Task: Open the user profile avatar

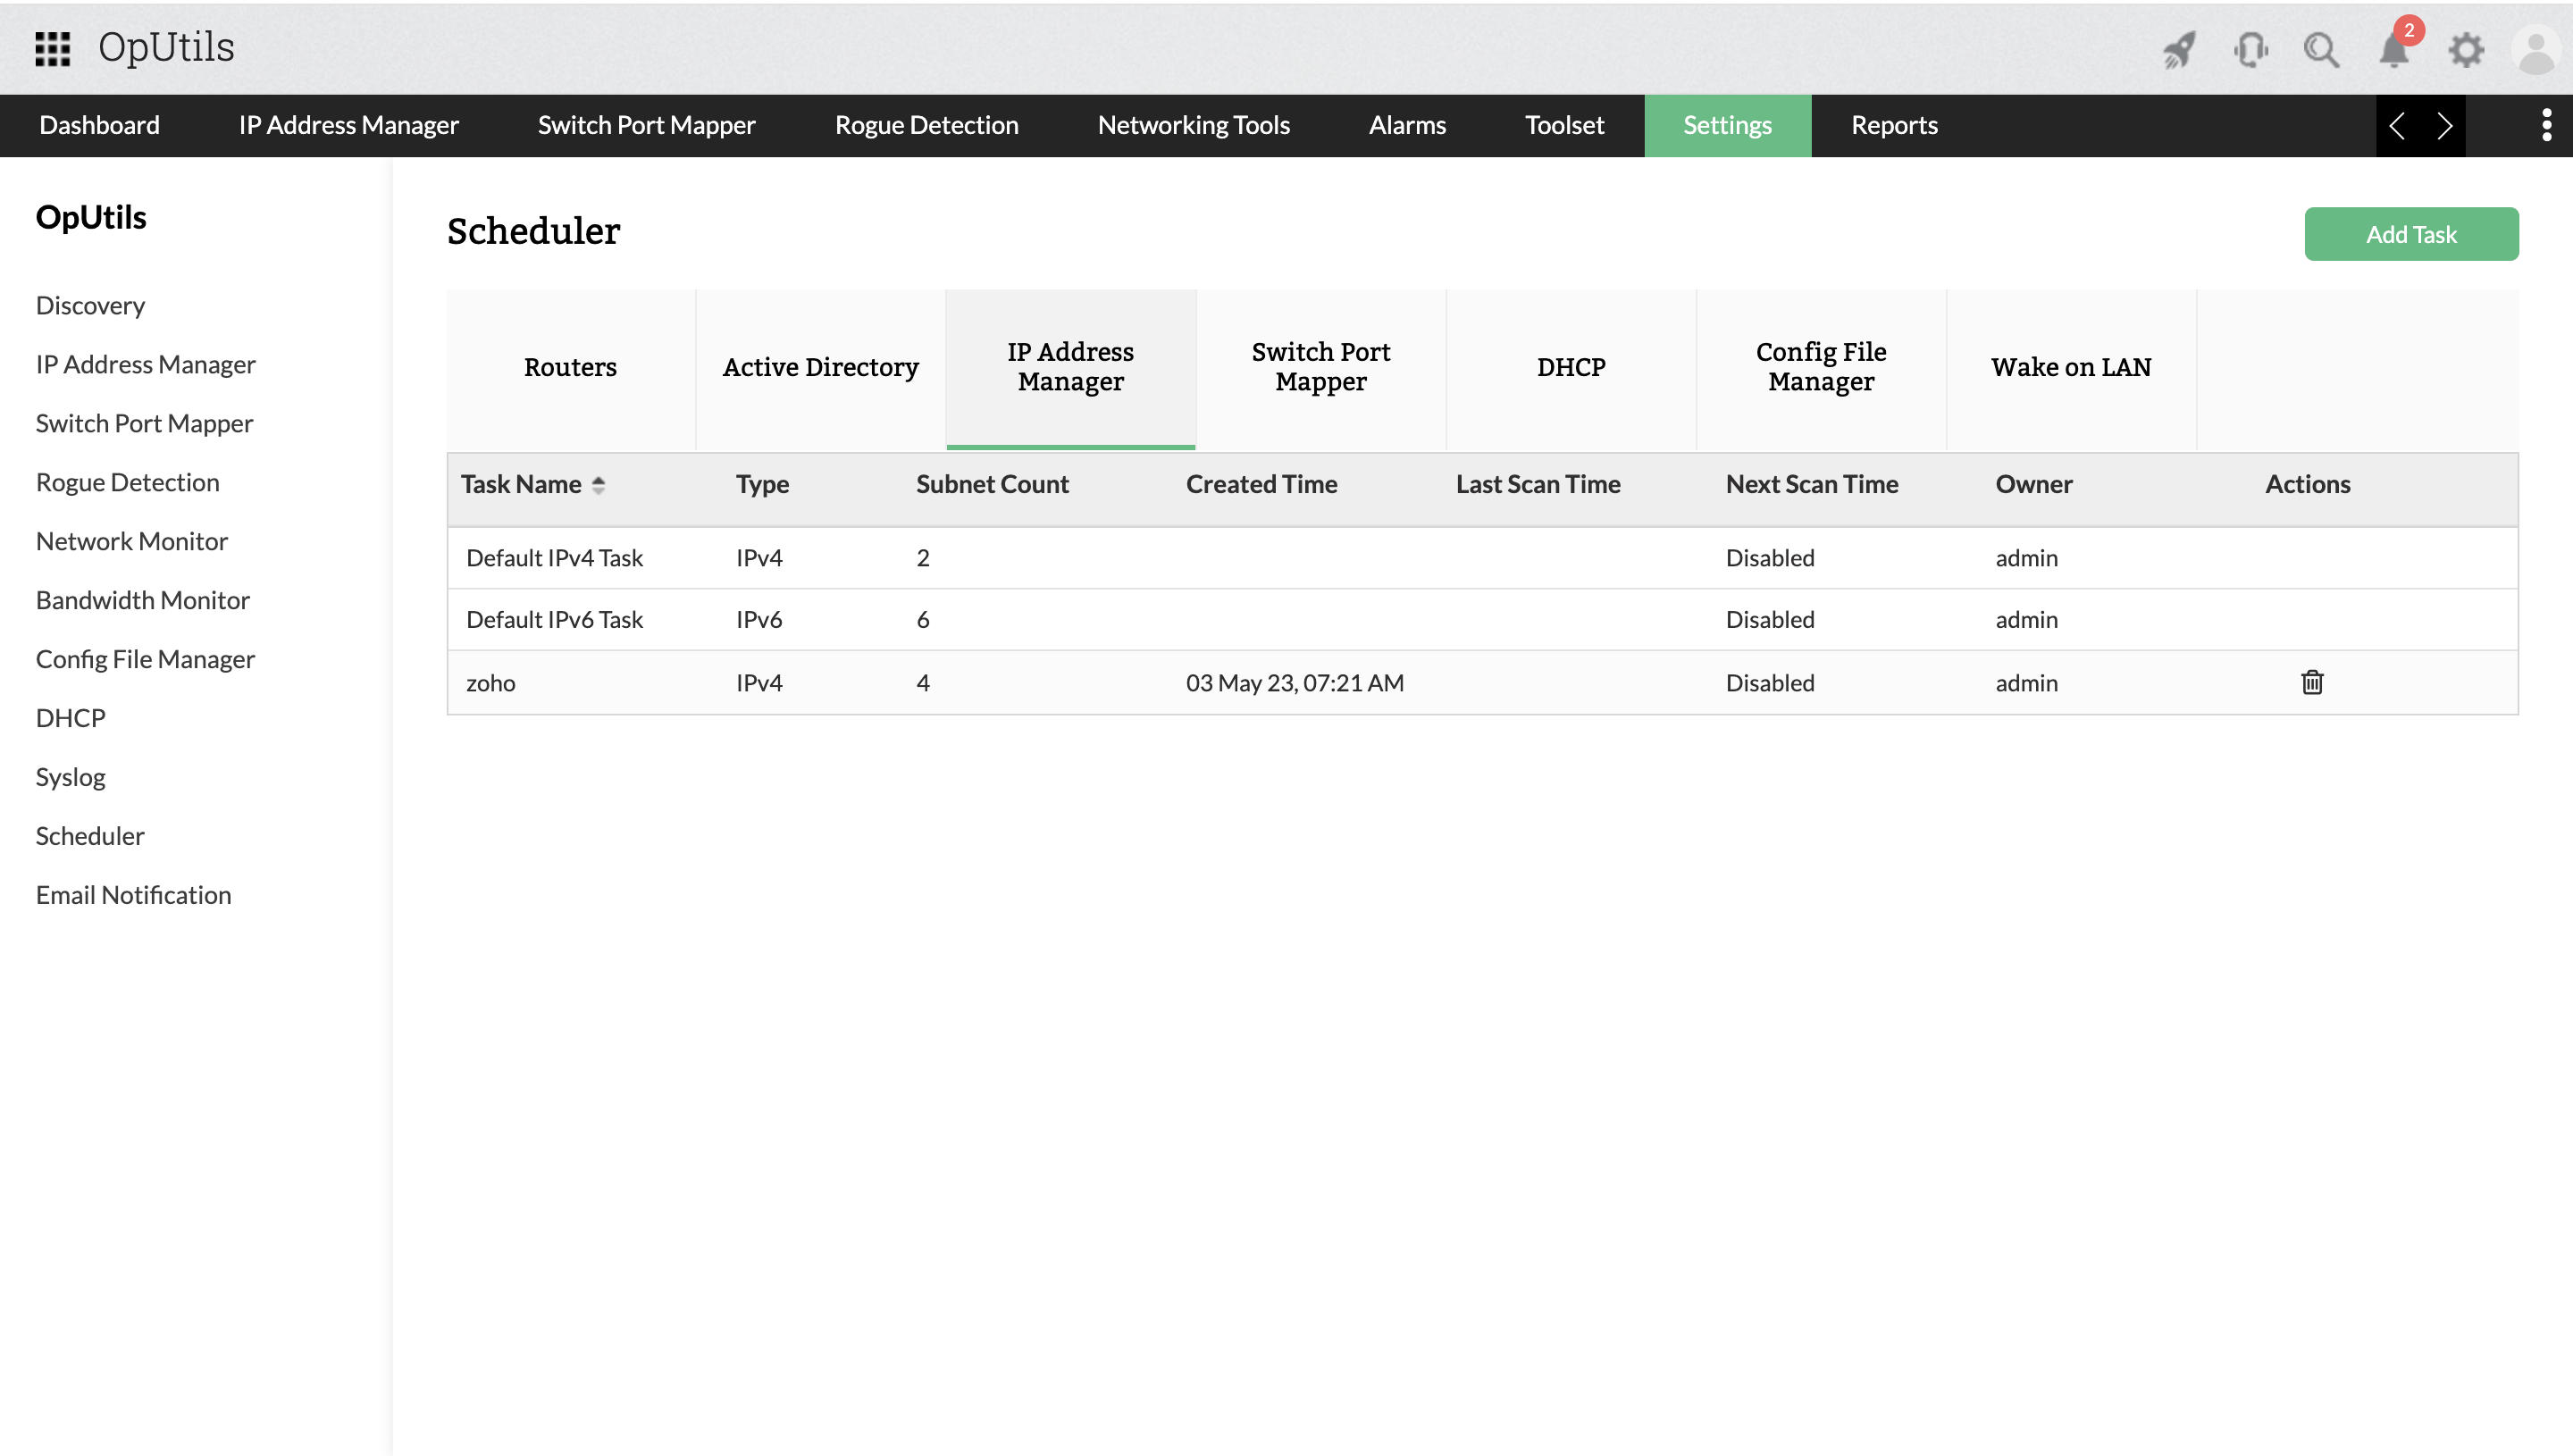Action: coord(2535,49)
